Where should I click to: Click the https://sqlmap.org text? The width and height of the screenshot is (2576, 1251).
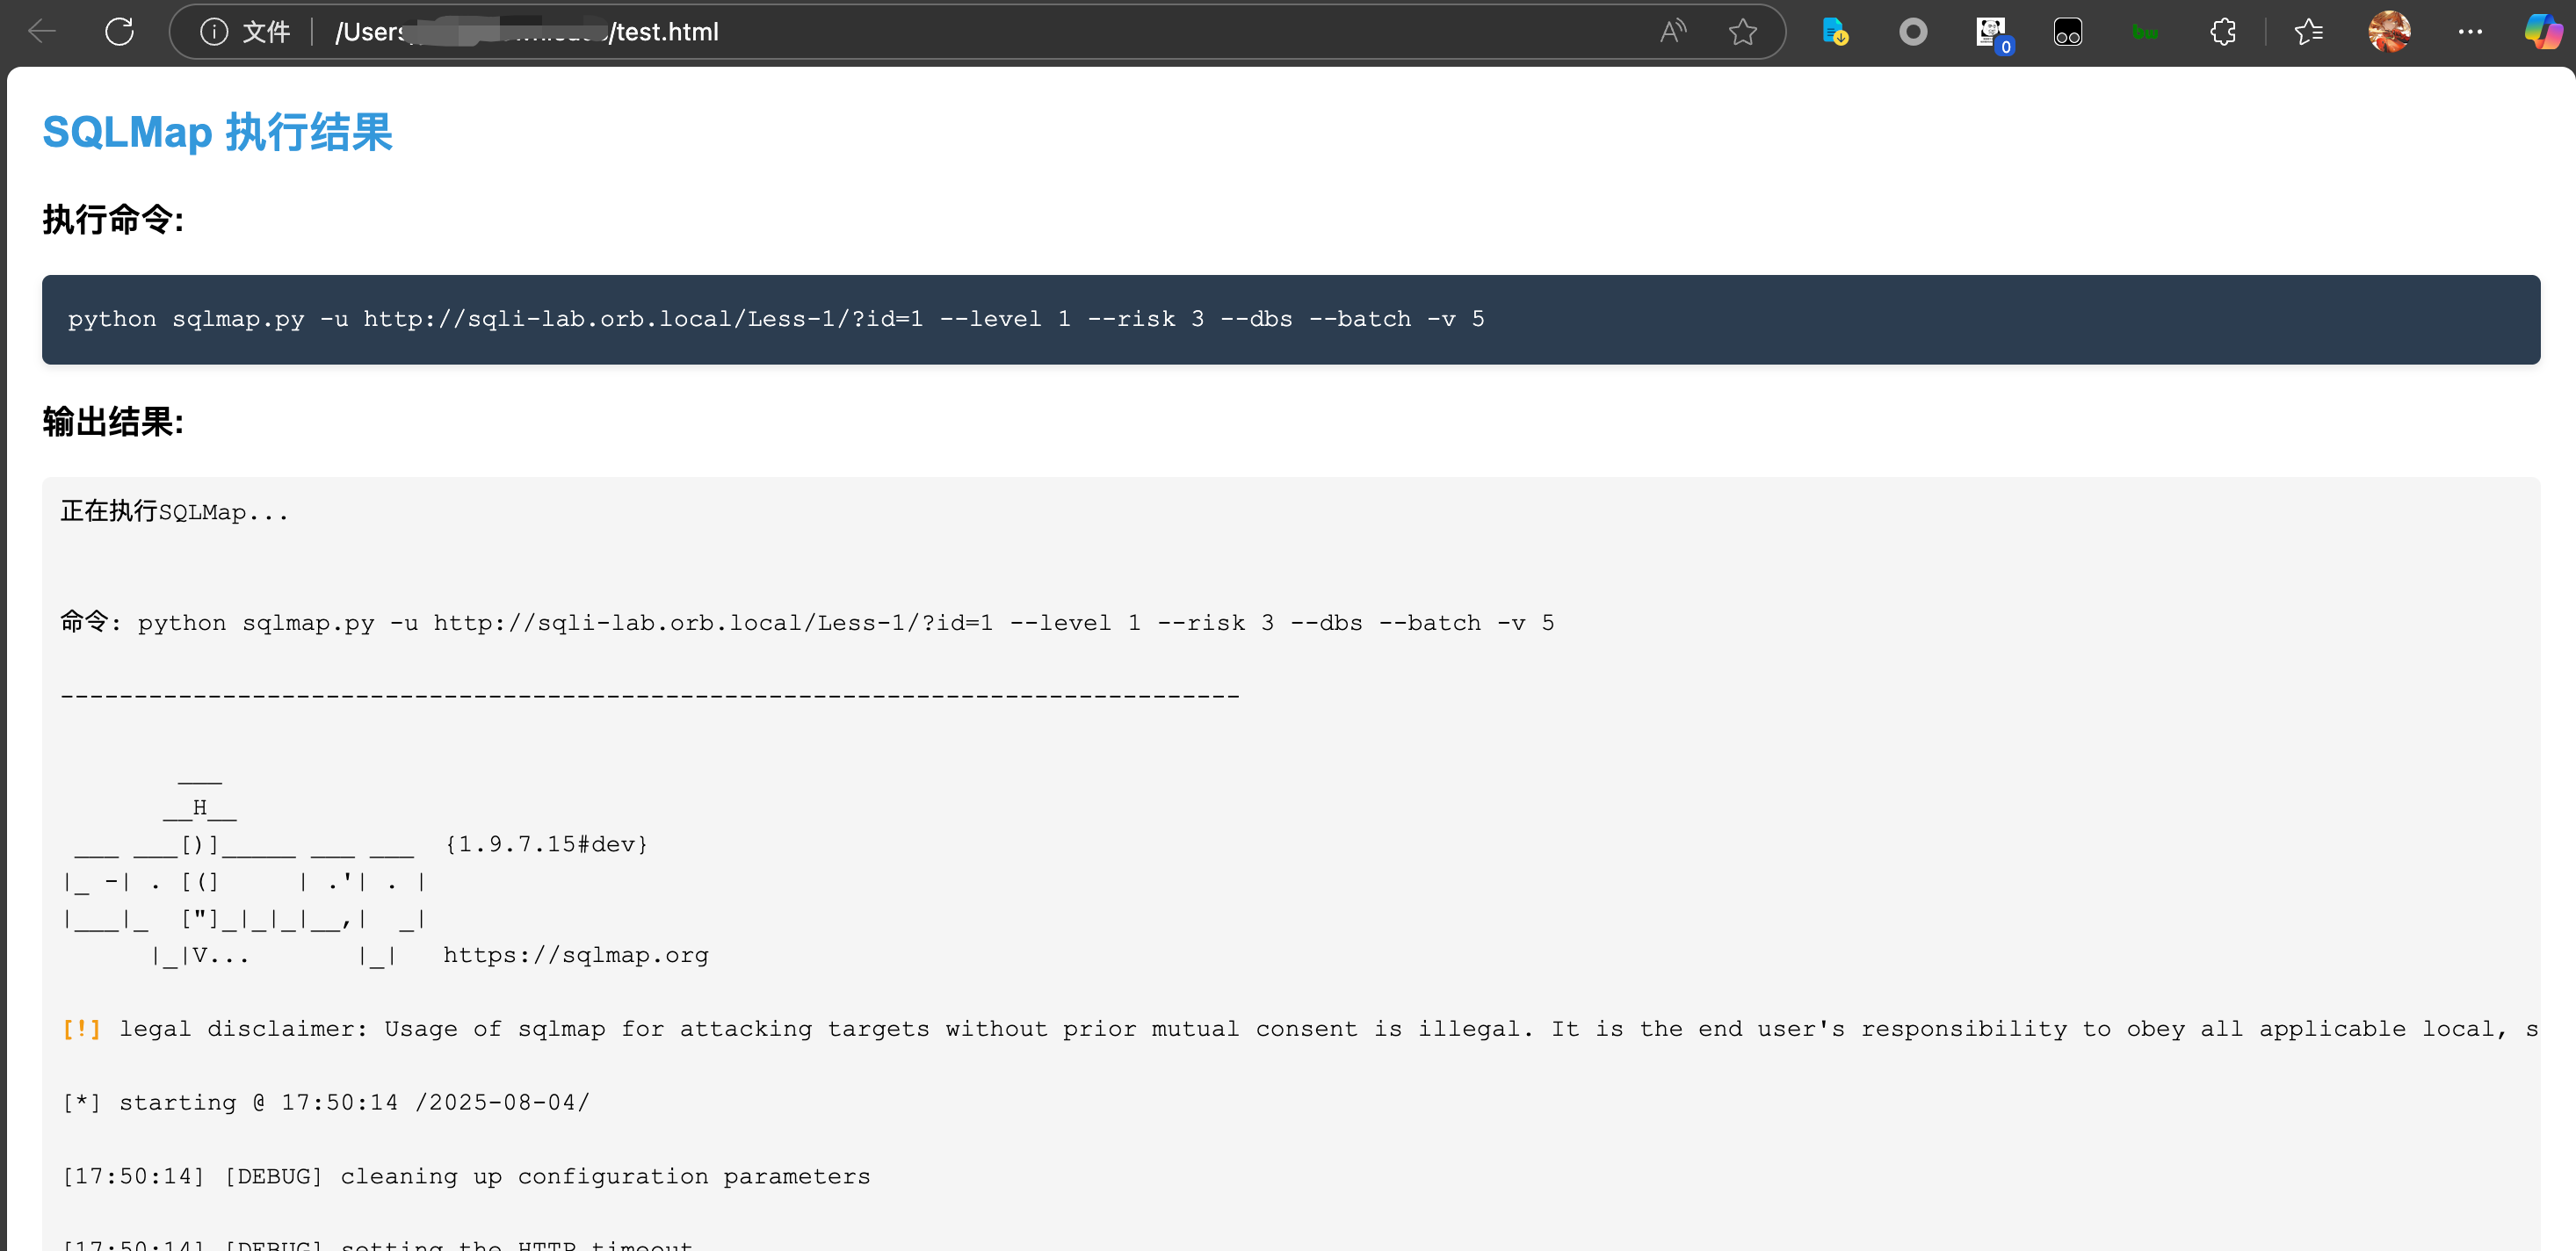tap(575, 955)
